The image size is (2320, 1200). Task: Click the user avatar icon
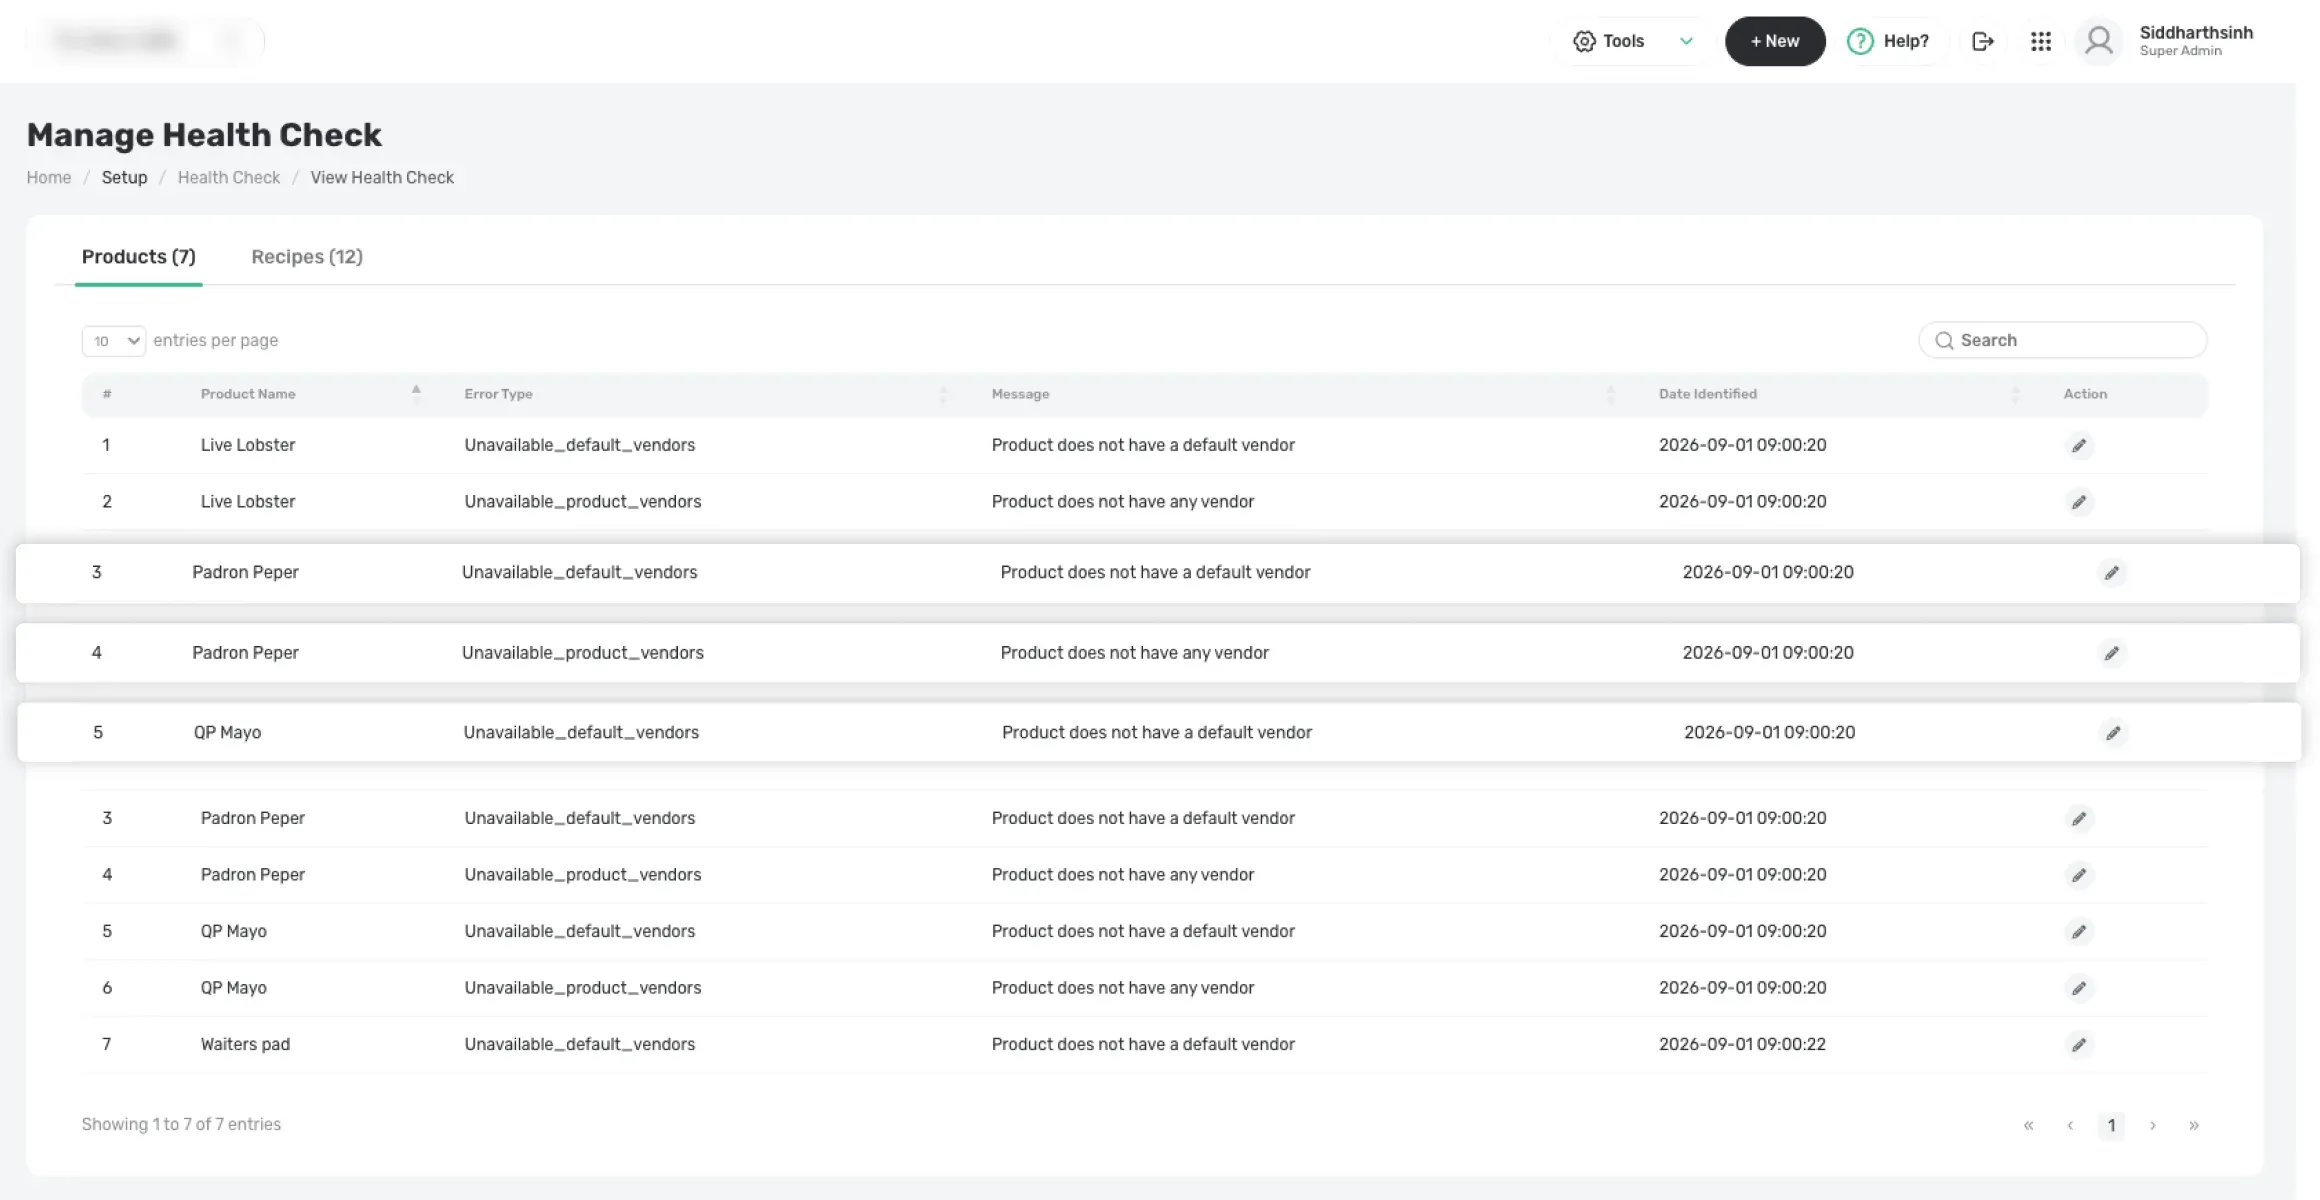(2099, 41)
